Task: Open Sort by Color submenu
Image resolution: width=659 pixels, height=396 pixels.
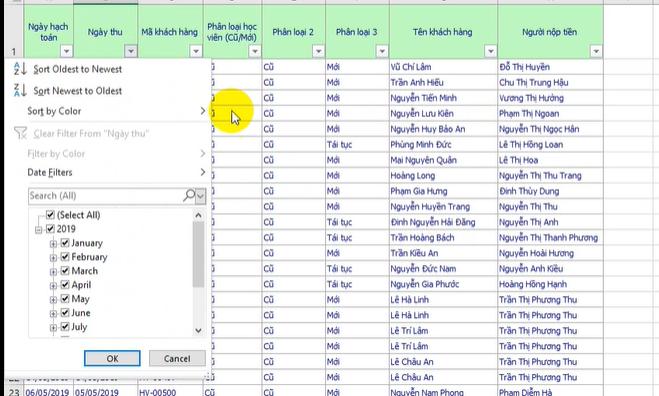Action: point(109,111)
